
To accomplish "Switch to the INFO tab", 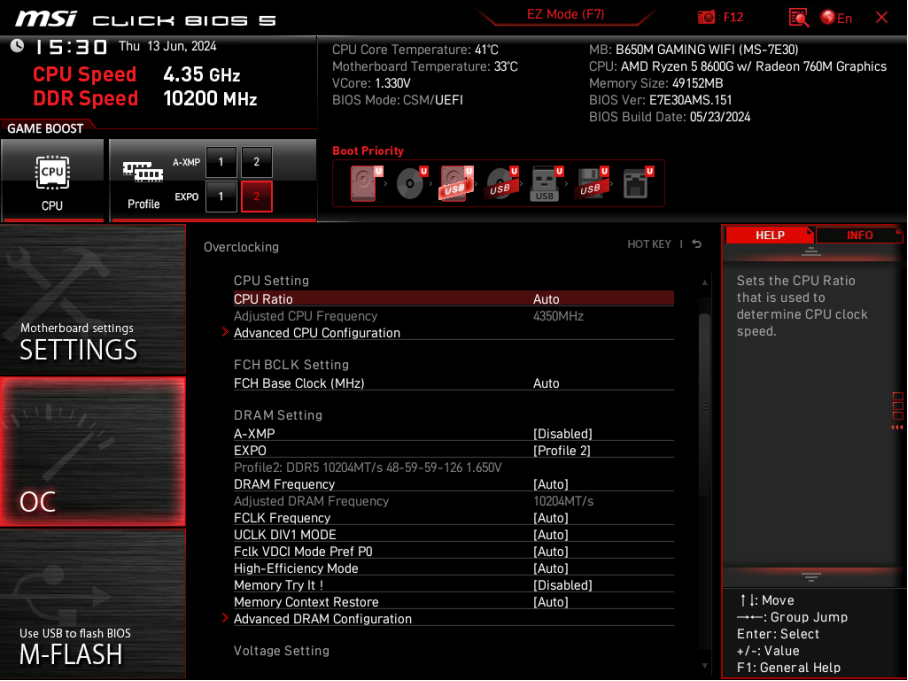I will pos(859,235).
